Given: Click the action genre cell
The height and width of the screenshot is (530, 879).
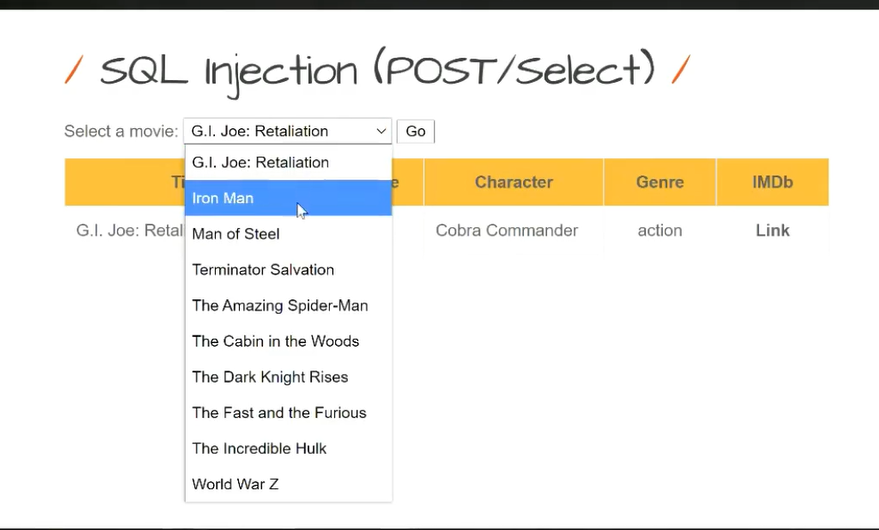Looking at the screenshot, I should click(x=660, y=231).
